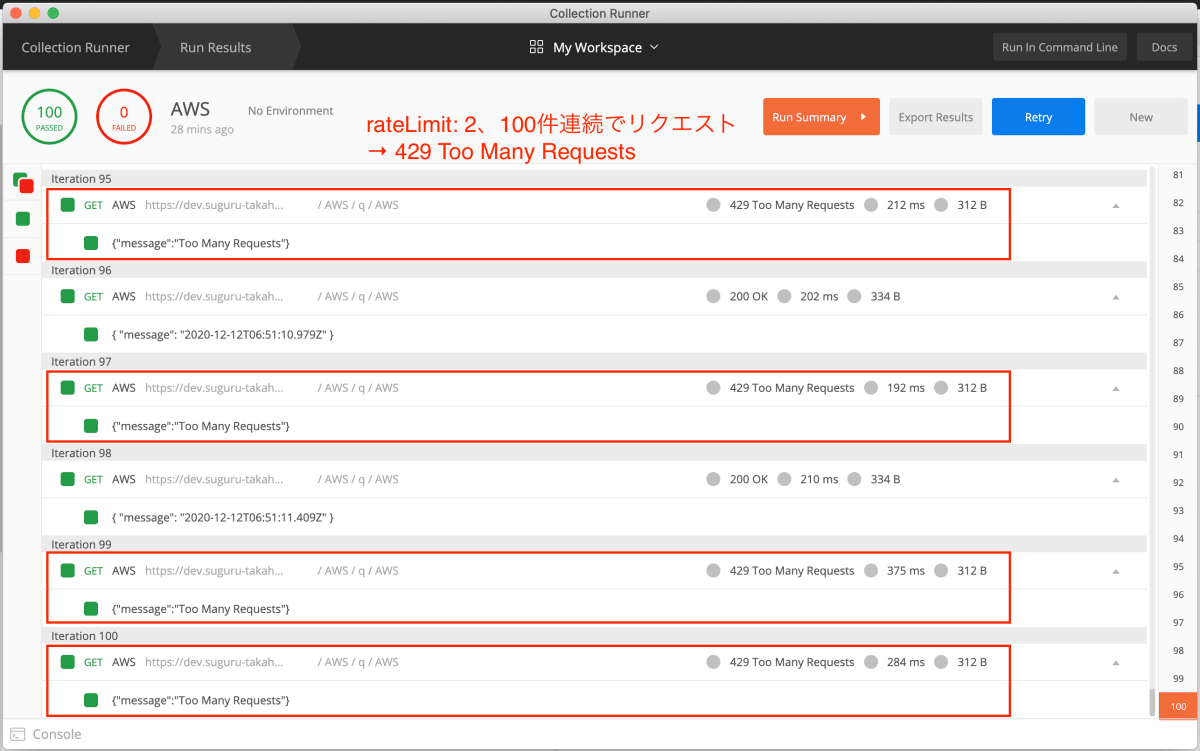Collapse the Iteration 100 request
The width and height of the screenshot is (1200, 751).
[1116, 662]
